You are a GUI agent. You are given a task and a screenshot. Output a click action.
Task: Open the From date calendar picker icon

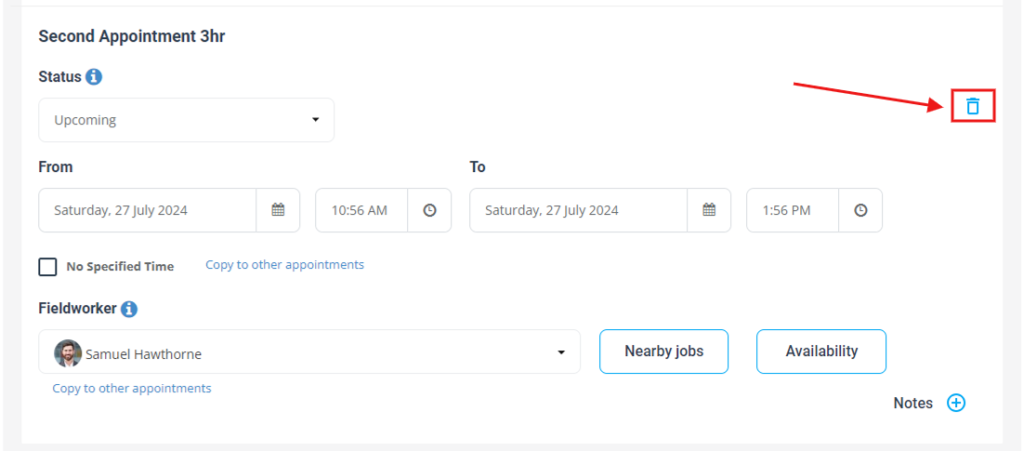278,210
